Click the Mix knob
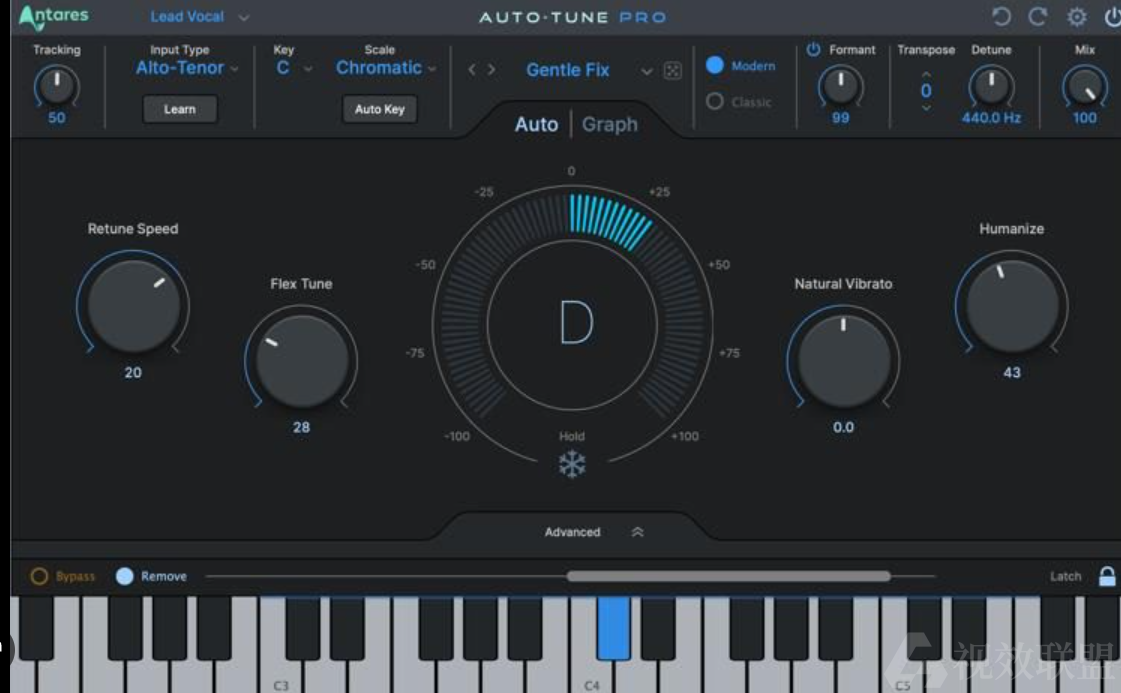The image size is (1121, 693). click(1085, 86)
